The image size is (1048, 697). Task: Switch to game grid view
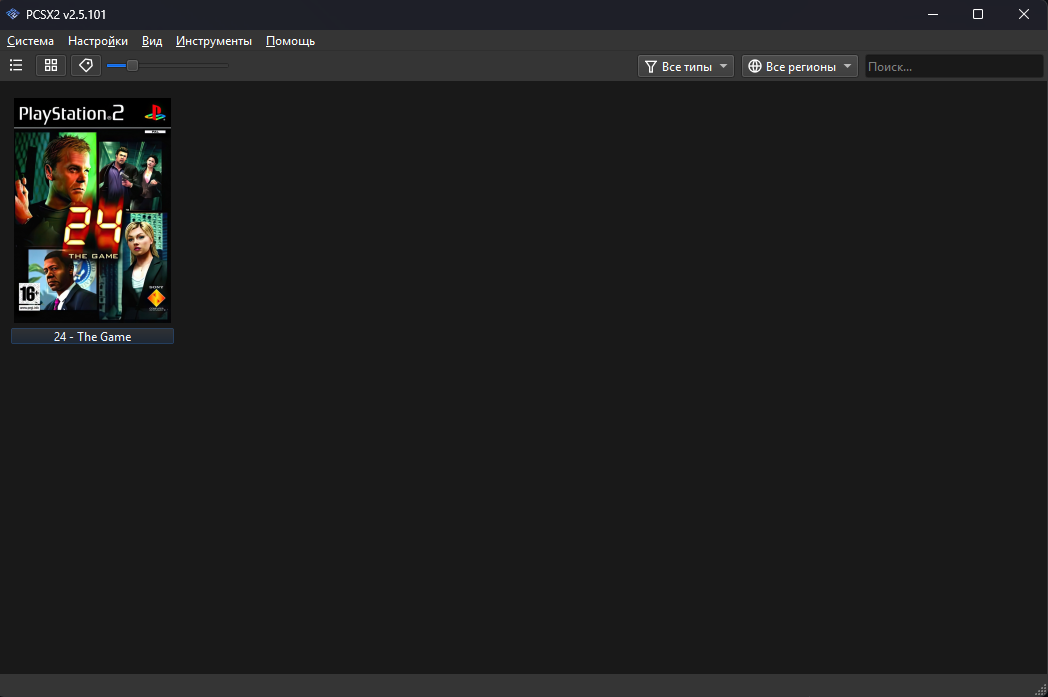[51, 65]
